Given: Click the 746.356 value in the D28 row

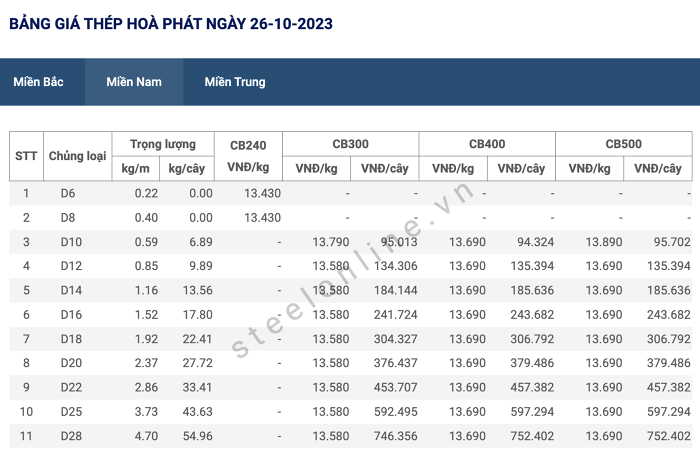Looking at the screenshot, I should pyautogui.click(x=396, y=436).
